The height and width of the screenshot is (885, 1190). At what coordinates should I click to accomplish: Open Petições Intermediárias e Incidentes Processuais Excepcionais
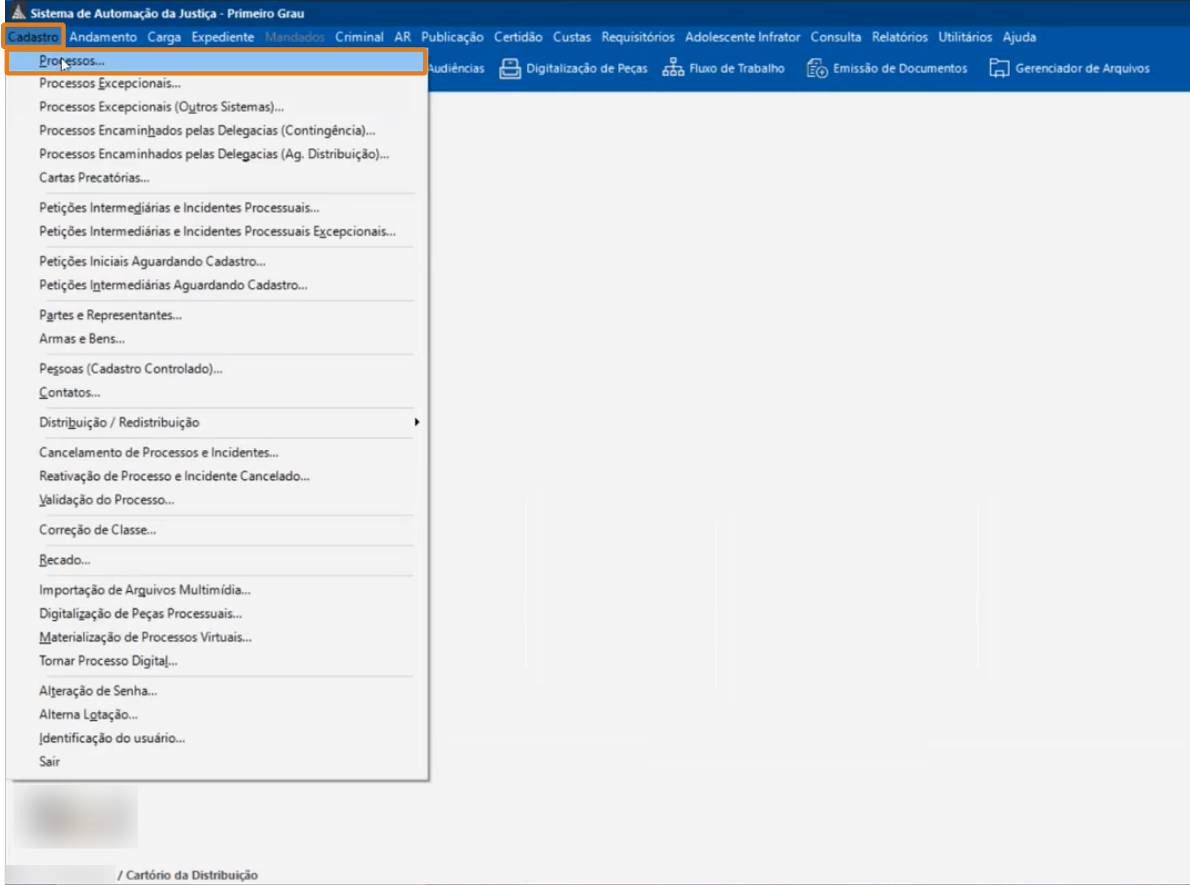pyautogui.click(x=216, y=231)
